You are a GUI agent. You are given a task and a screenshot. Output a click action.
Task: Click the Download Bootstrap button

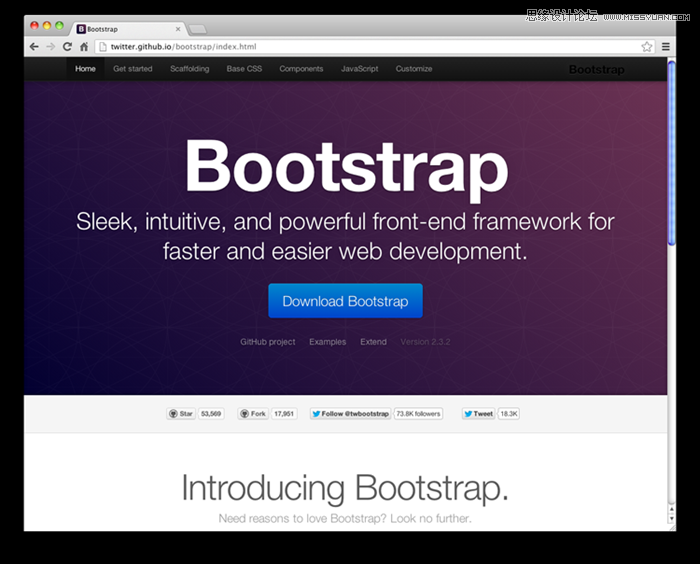click(345, 301)
